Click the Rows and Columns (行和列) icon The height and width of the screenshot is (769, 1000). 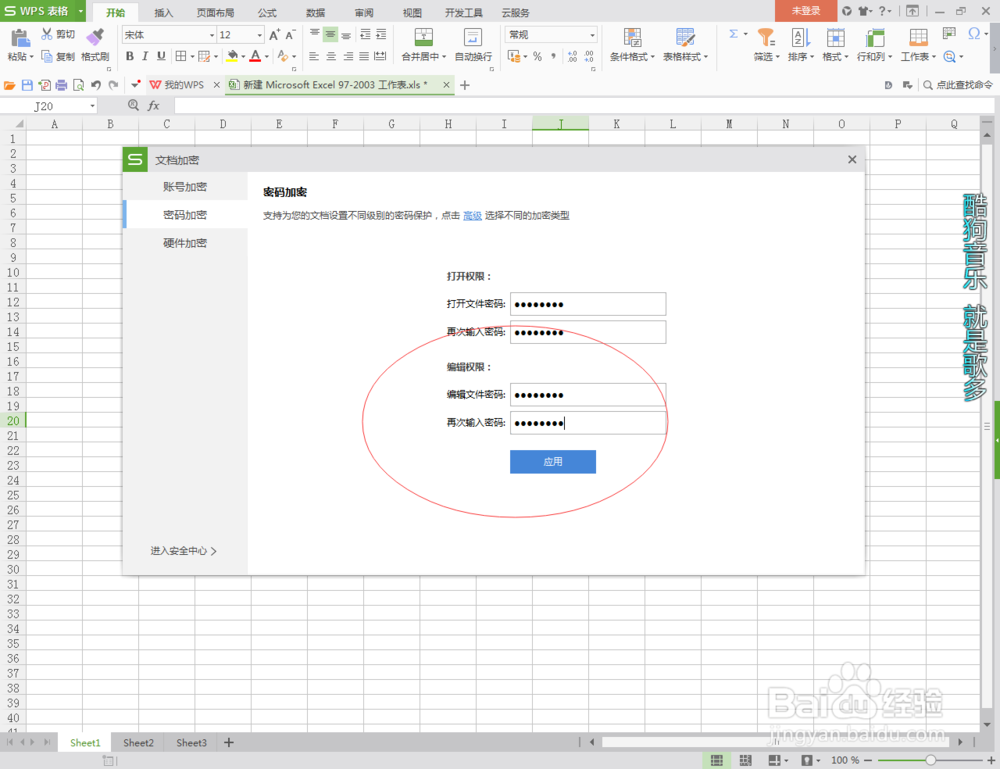(874, 38)
